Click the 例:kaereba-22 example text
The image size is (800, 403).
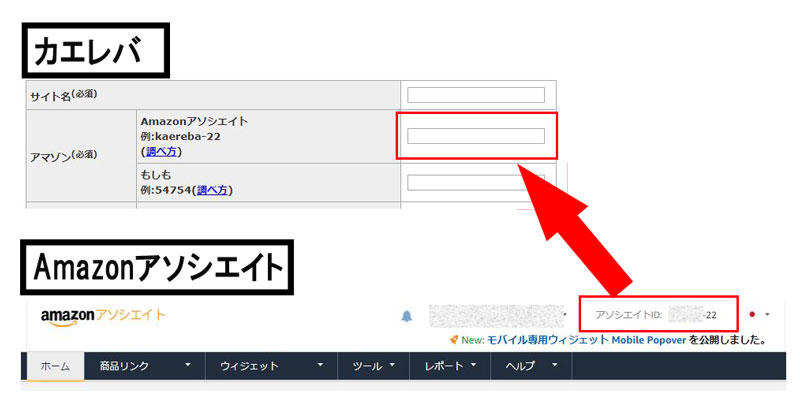point(181,136)
